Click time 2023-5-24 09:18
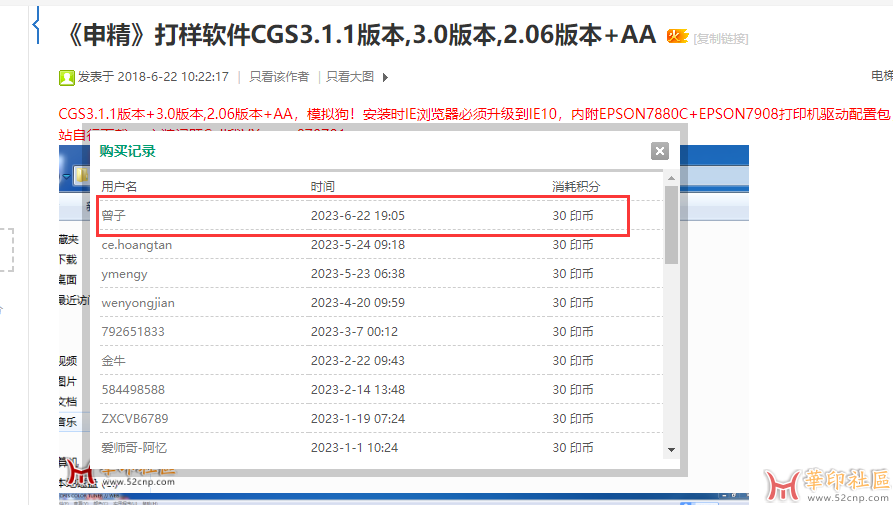Image resolution: width=893 pixels, height=505 pixels. tap(358, 245)
